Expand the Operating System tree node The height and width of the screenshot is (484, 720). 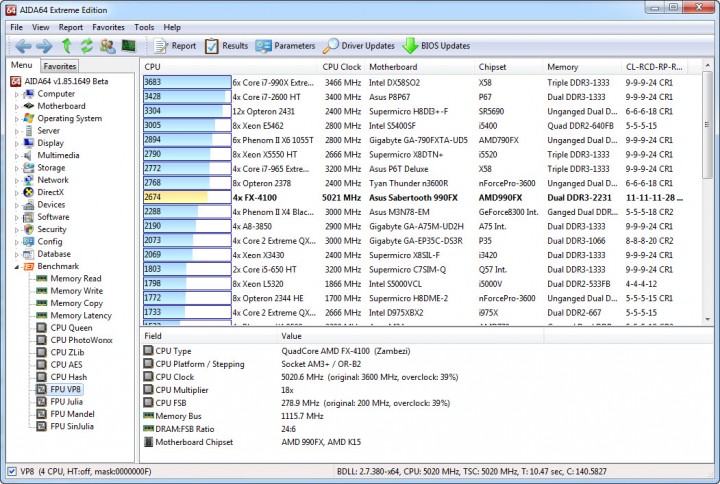coord(17,119)
